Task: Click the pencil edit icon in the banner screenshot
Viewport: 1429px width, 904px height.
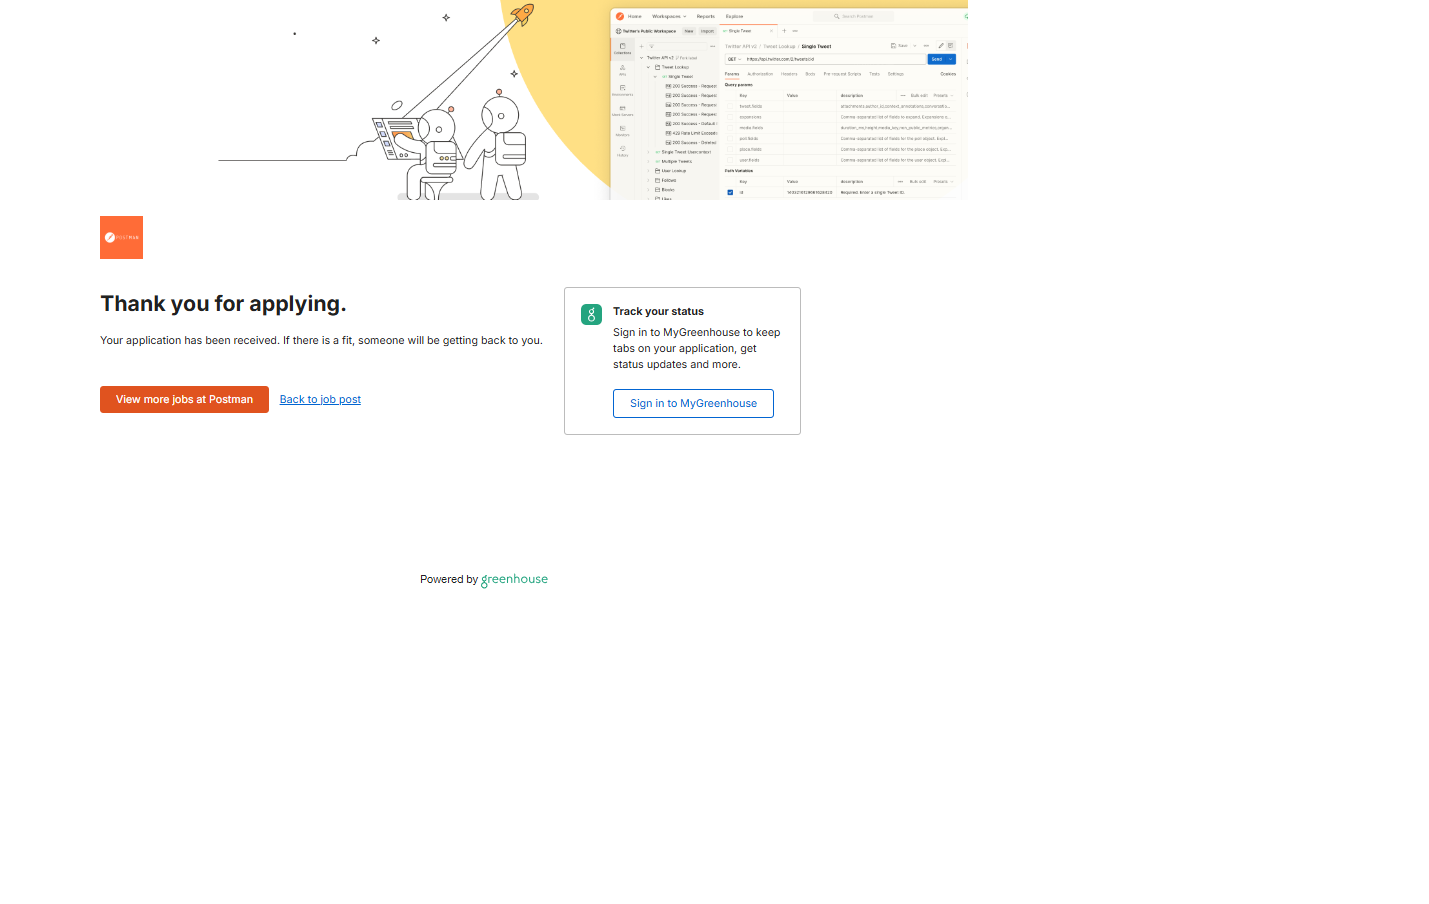Action: pyautogui.click(x=940, y=46)
